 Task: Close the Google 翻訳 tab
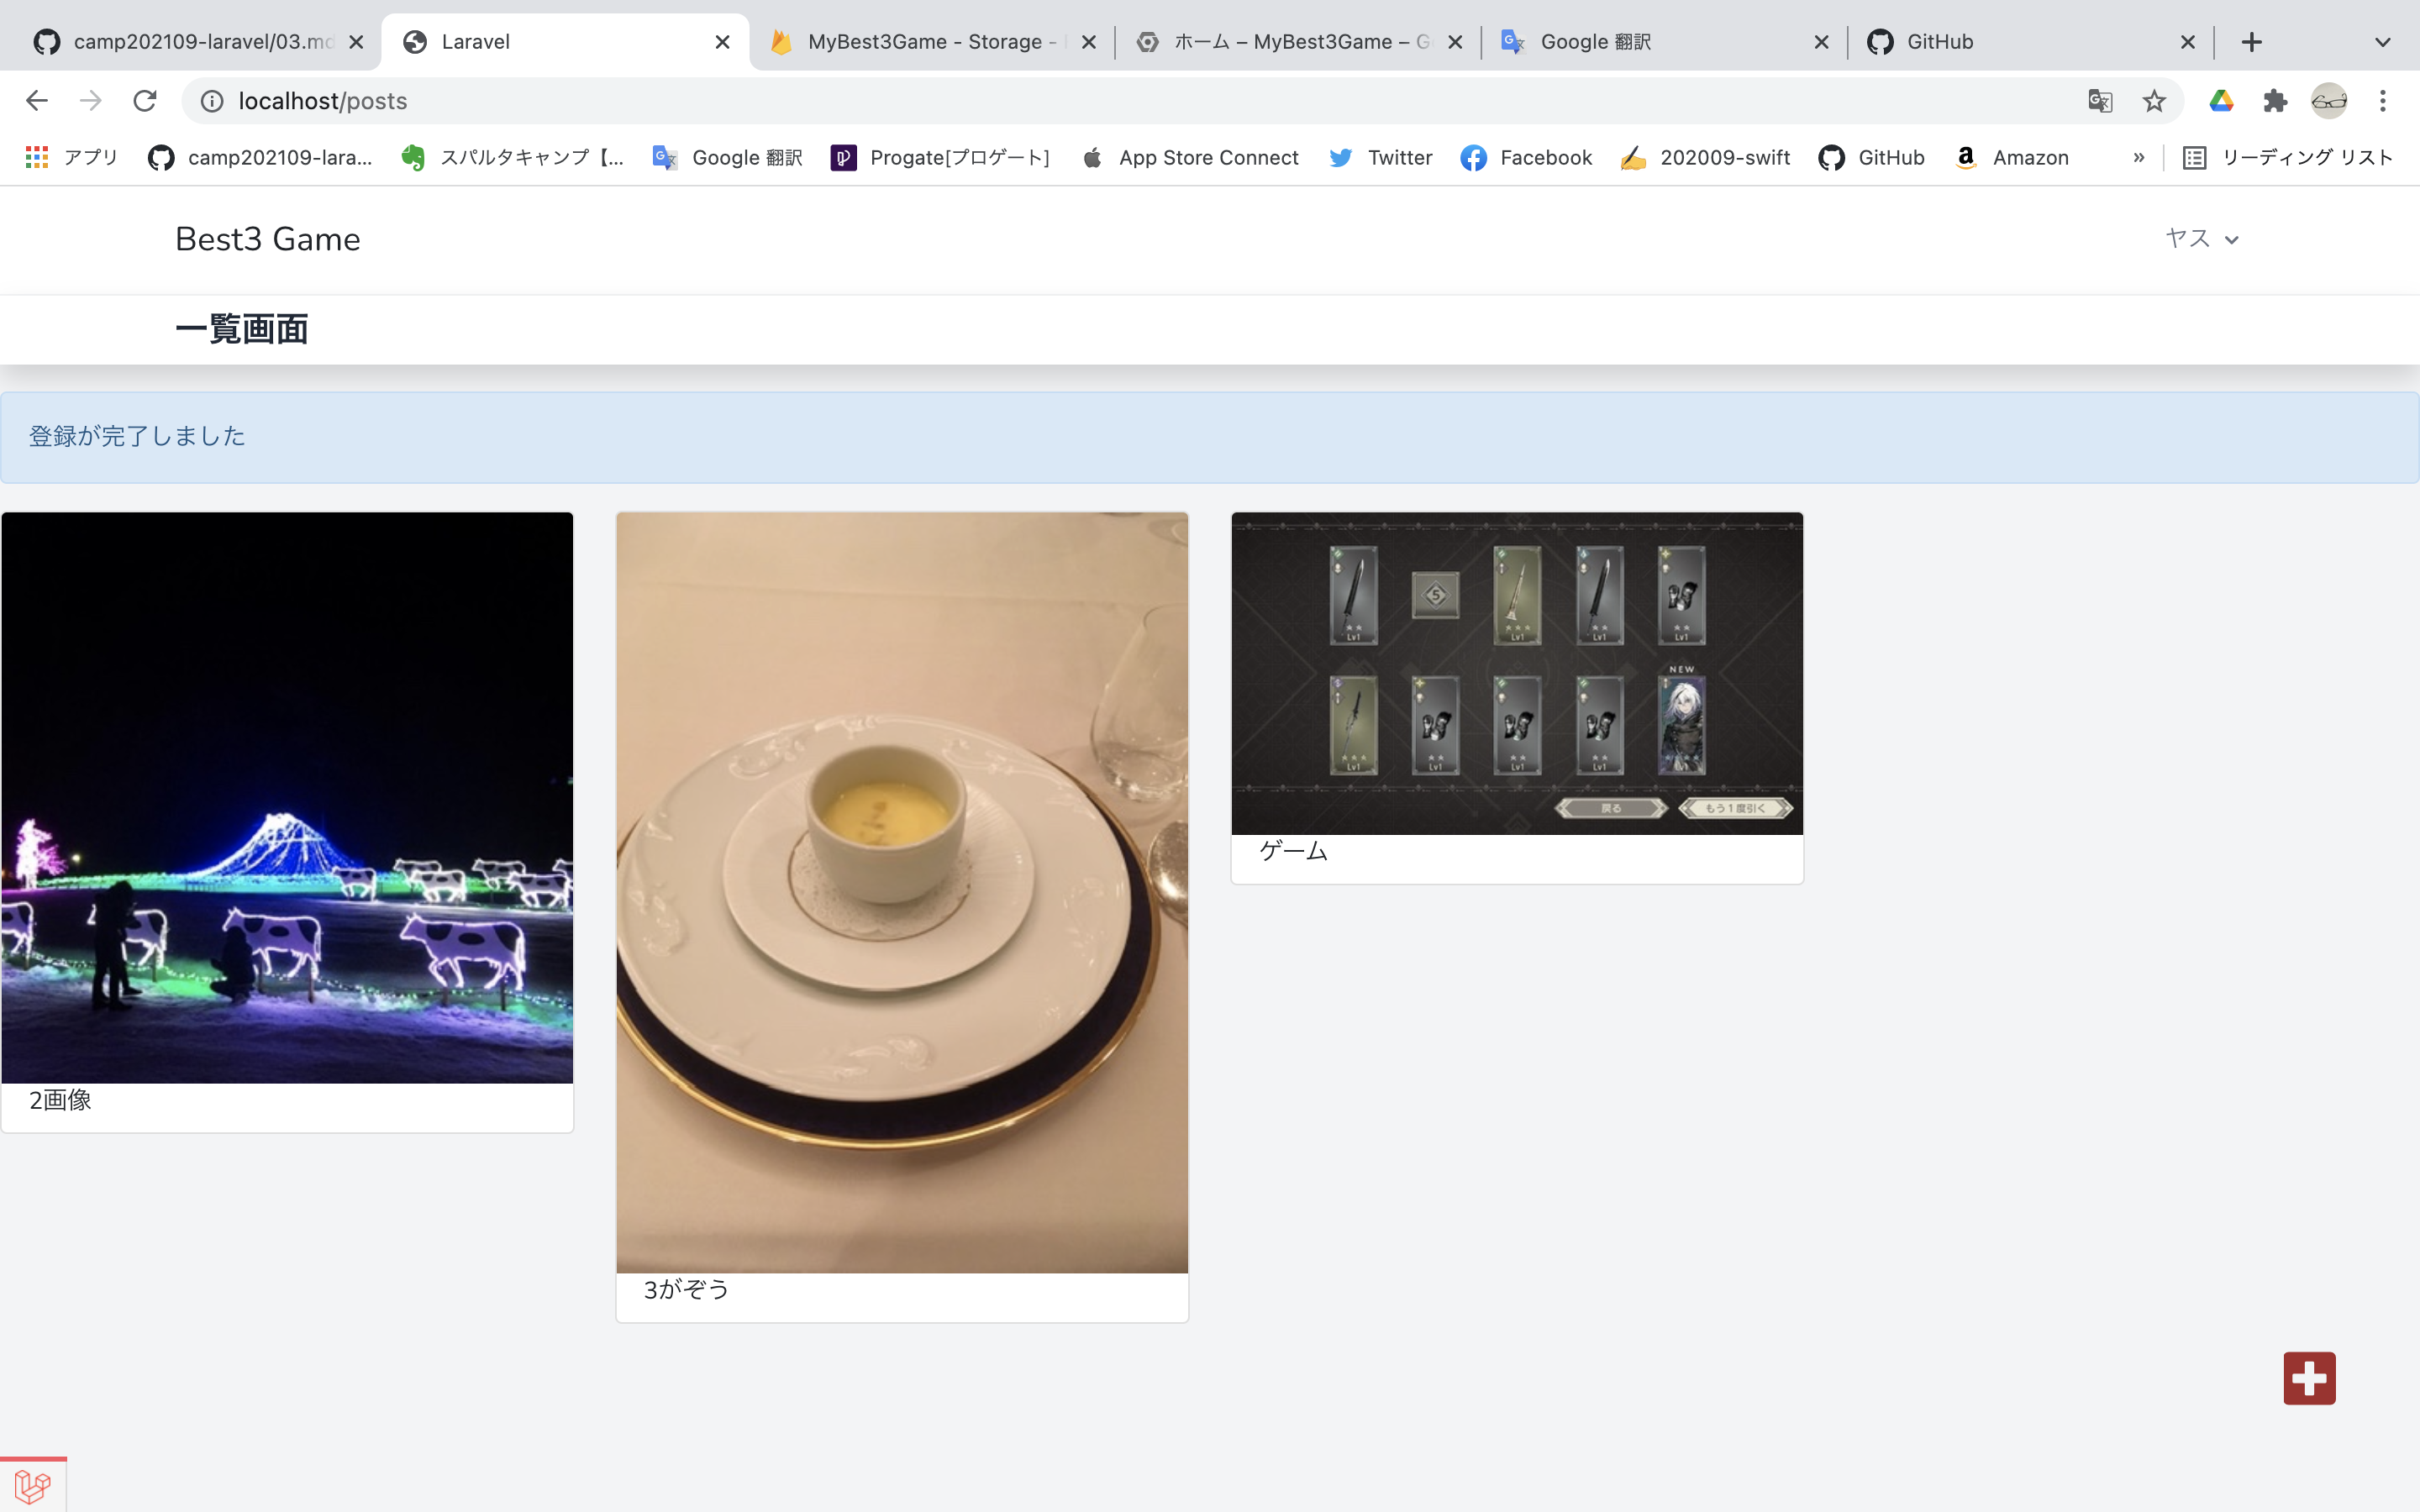pyautogui.click(x=1821, y=42)
